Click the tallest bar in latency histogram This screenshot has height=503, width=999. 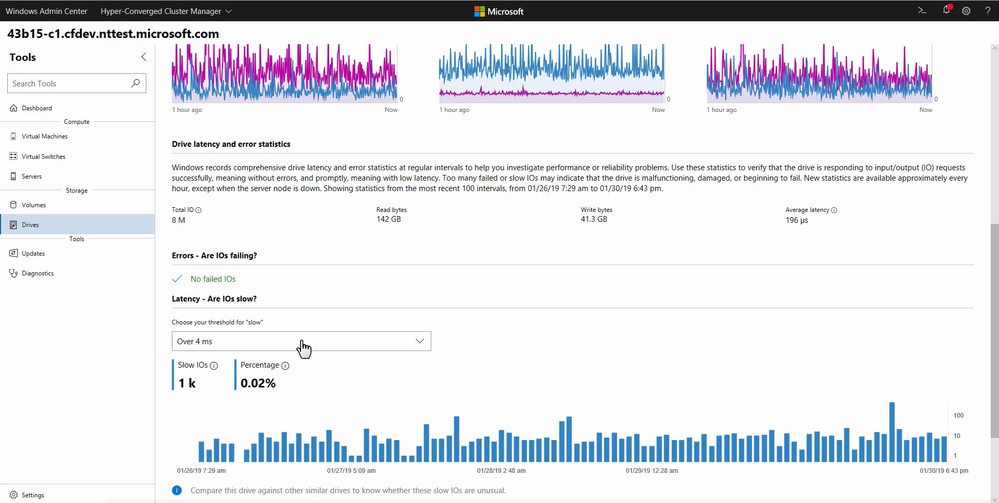pyautogui.click(x=892, y=432)
